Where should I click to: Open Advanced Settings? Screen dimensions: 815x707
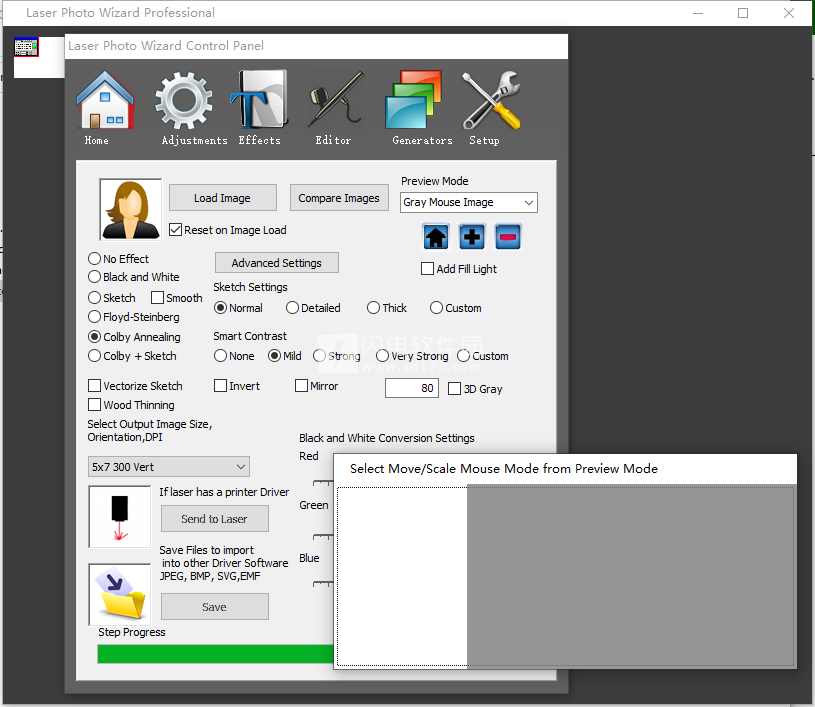[x=277, y=263]
